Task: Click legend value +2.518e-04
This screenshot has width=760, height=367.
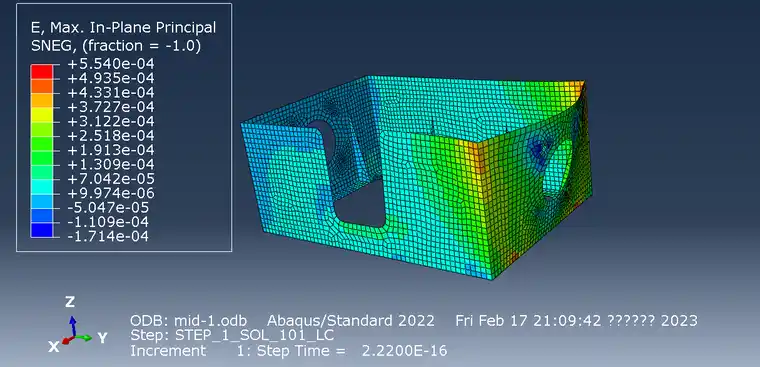Action: coord(112,136)
